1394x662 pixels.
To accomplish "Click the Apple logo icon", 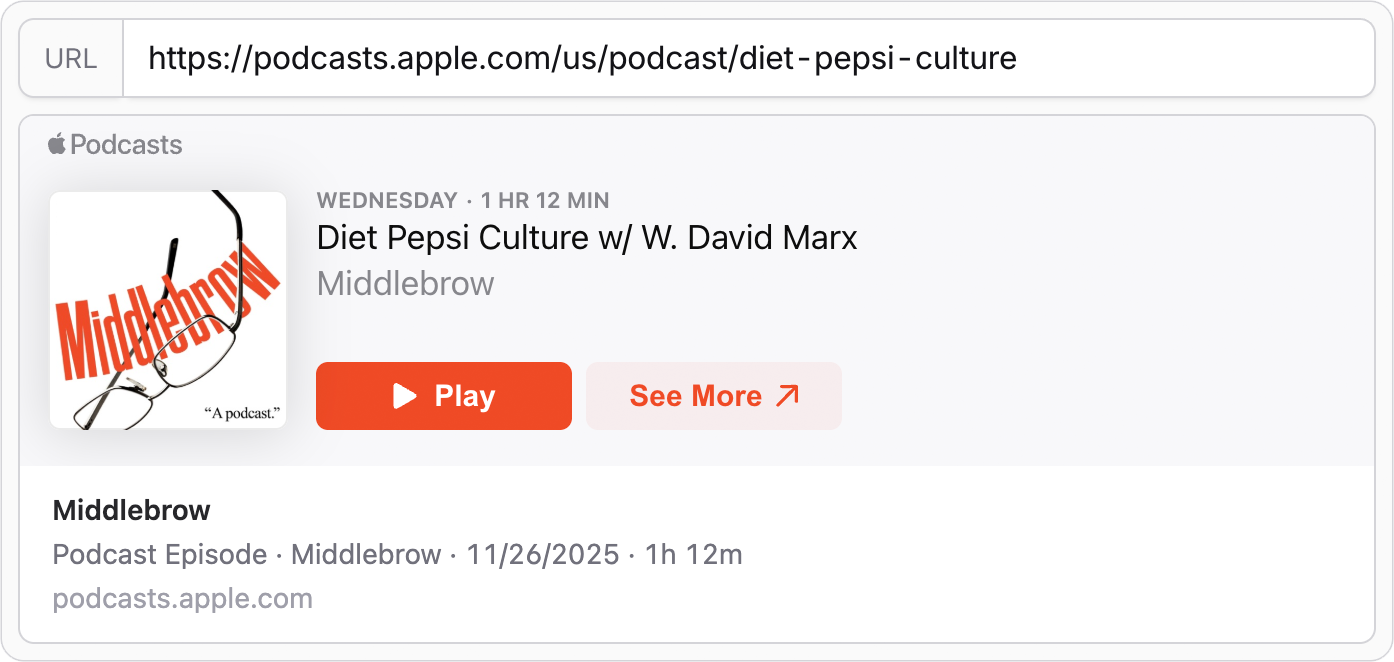I will (x=57, y=144).
